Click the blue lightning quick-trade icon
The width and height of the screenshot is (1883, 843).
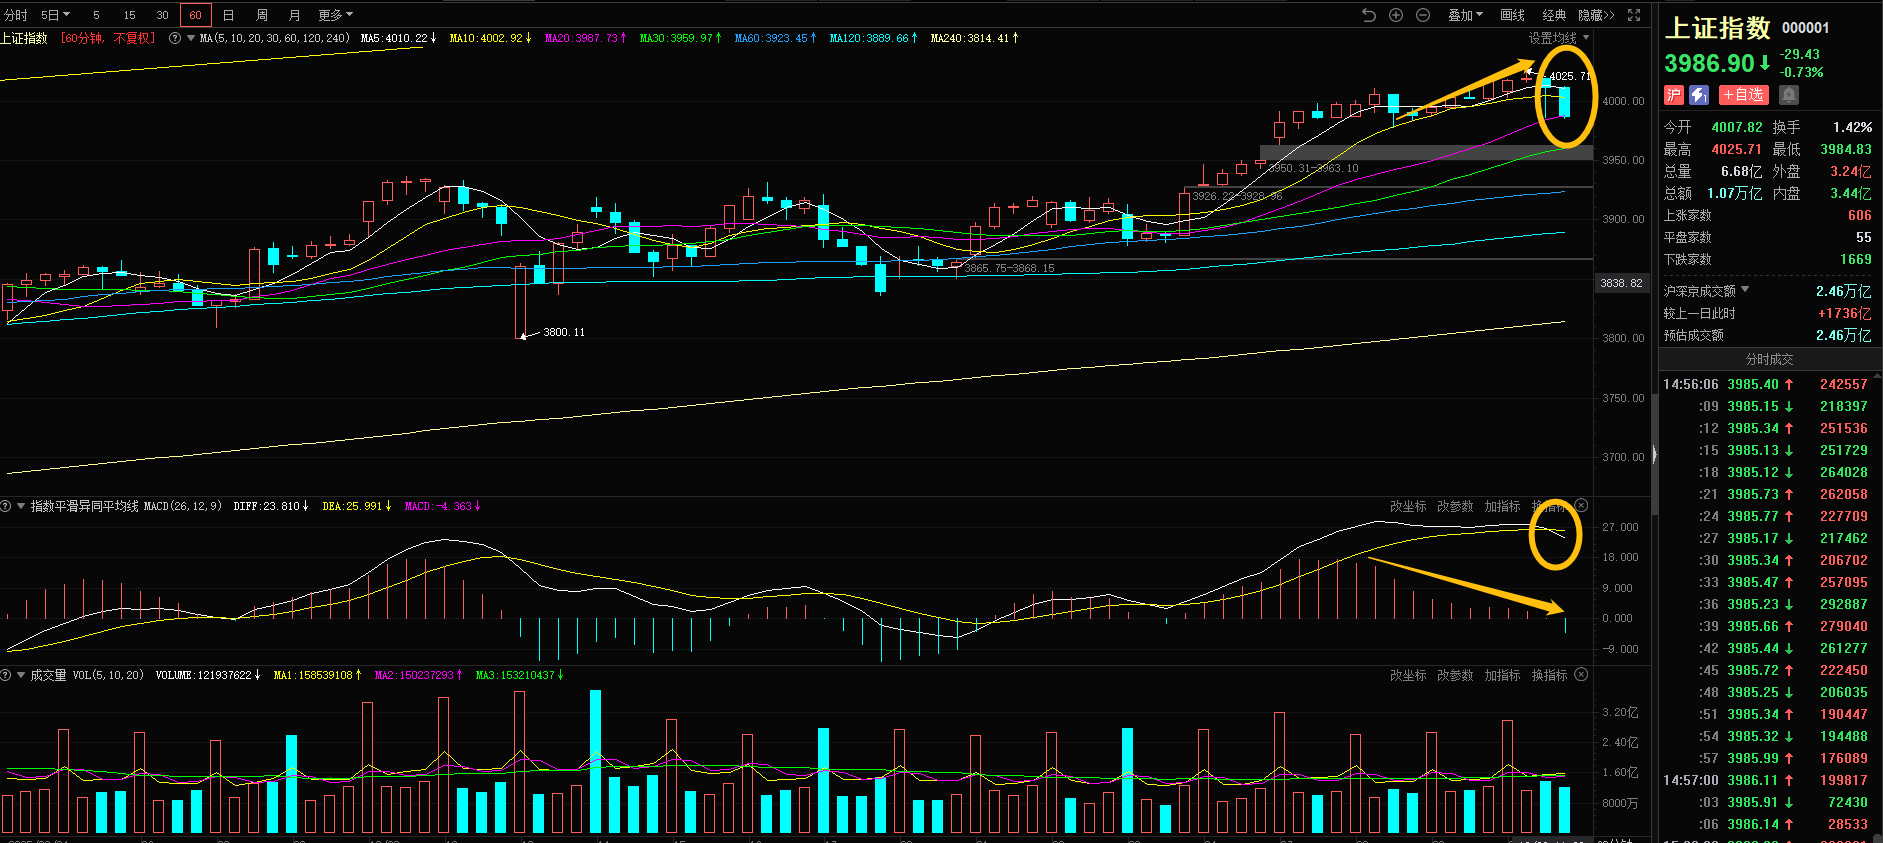[x=1699, y=95]
